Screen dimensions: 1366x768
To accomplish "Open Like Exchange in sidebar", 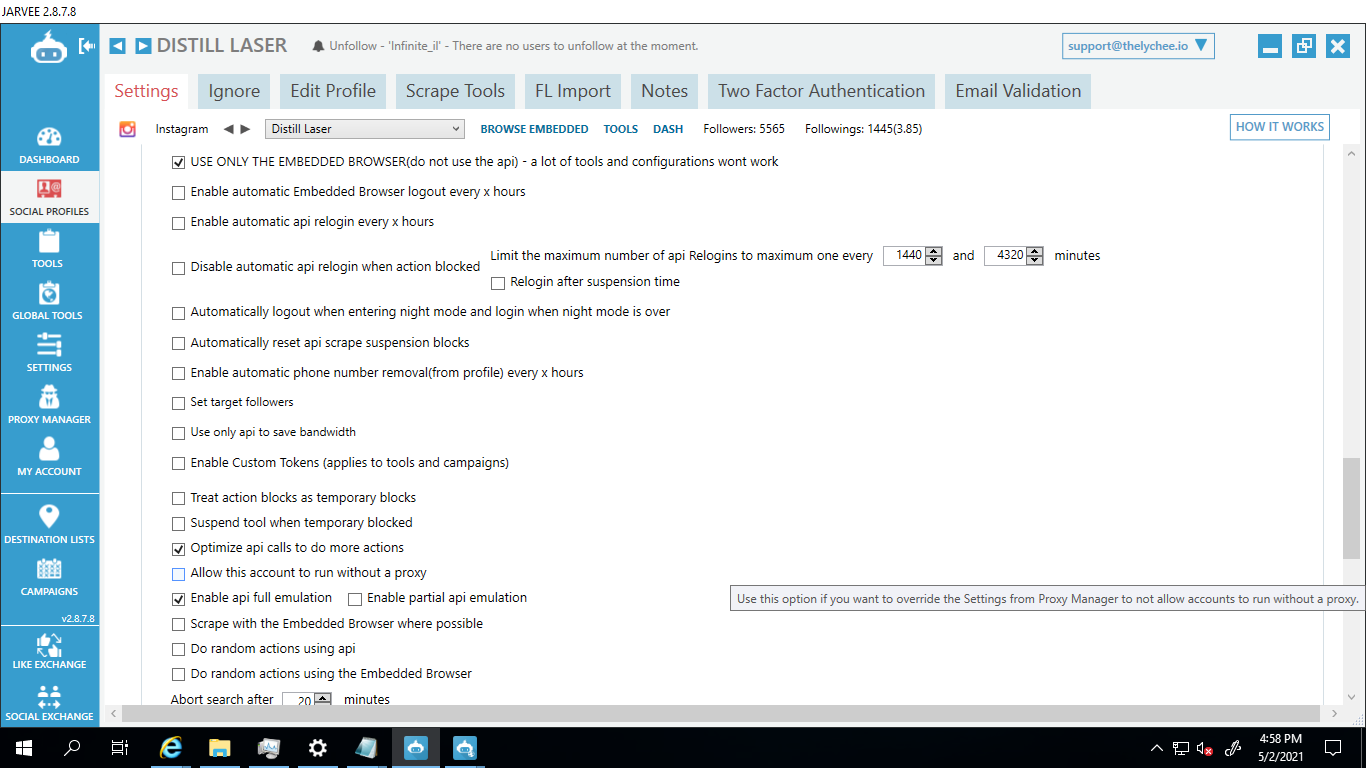I will [x=49, y=651].
